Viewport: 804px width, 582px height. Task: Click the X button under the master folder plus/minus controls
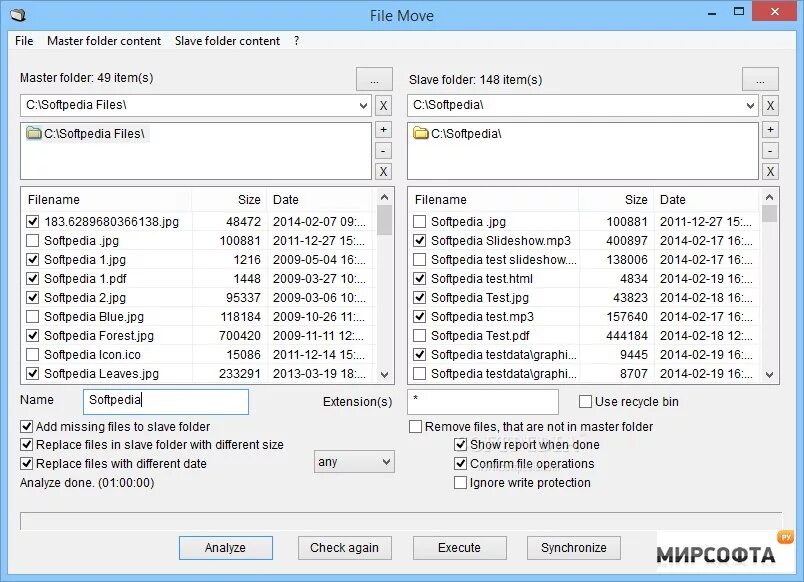point(383,171)
